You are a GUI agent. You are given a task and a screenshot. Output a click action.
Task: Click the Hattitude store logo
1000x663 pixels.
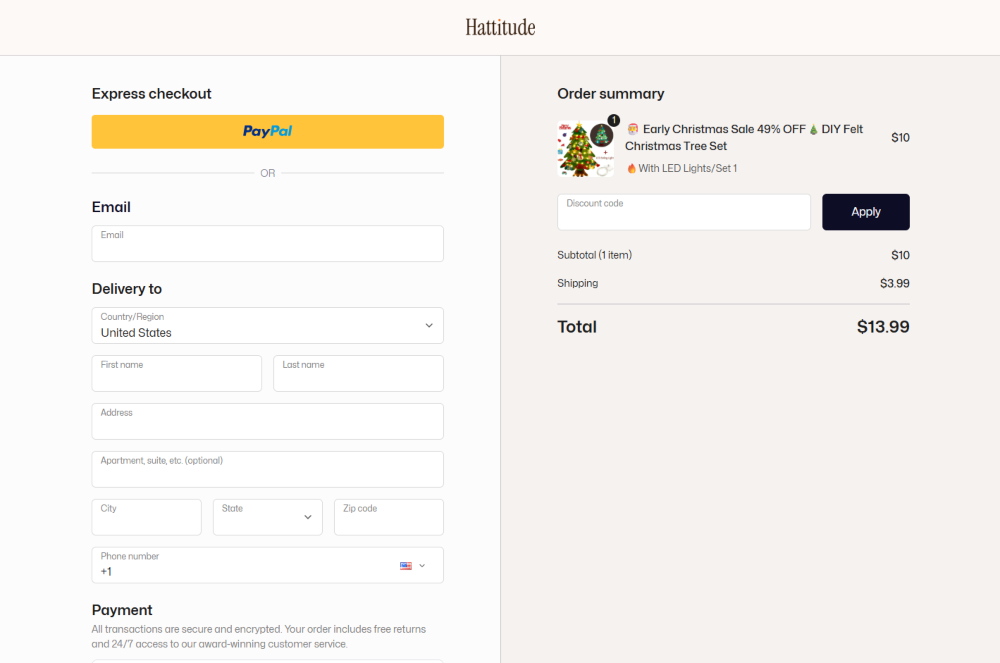500,27
